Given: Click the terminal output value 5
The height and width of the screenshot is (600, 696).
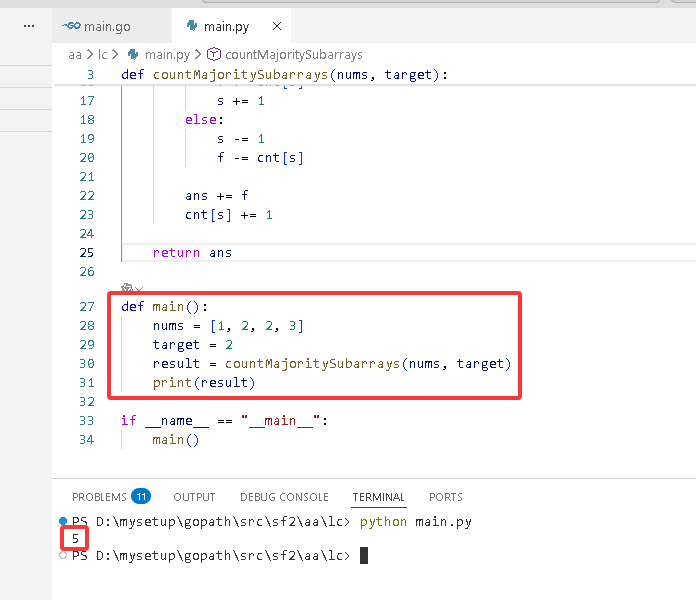Looking at the screenshot, I should tap(75, 539).
